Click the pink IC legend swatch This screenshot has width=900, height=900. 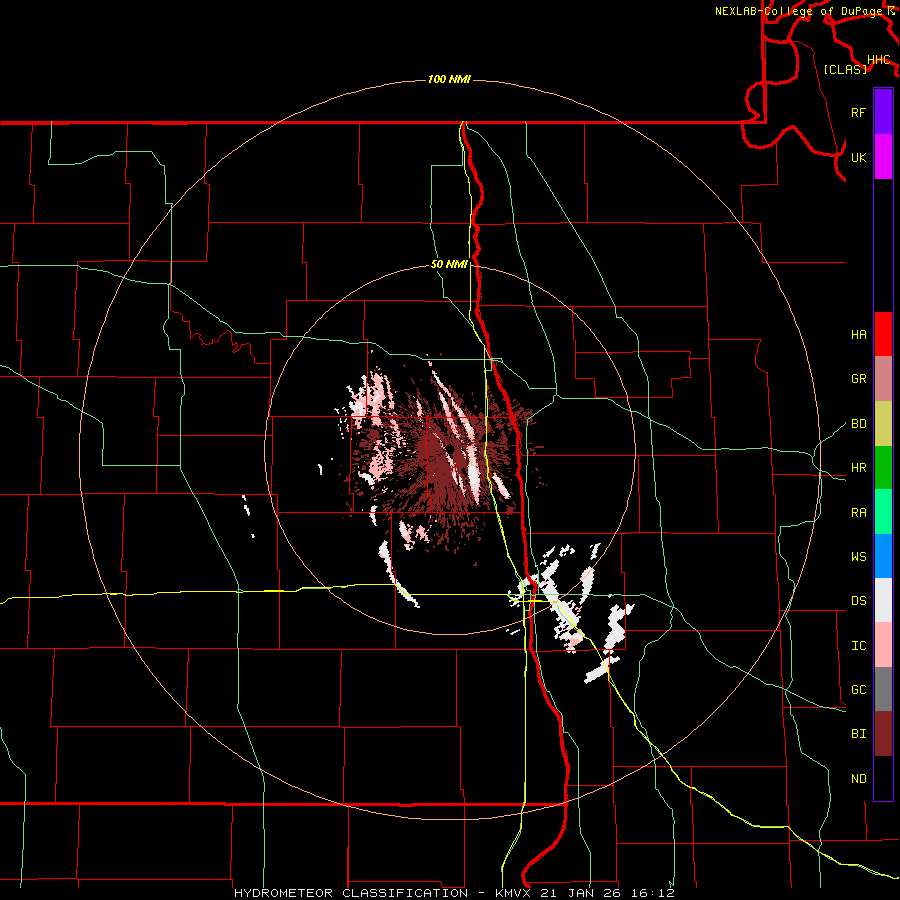[x=883, y=645]
